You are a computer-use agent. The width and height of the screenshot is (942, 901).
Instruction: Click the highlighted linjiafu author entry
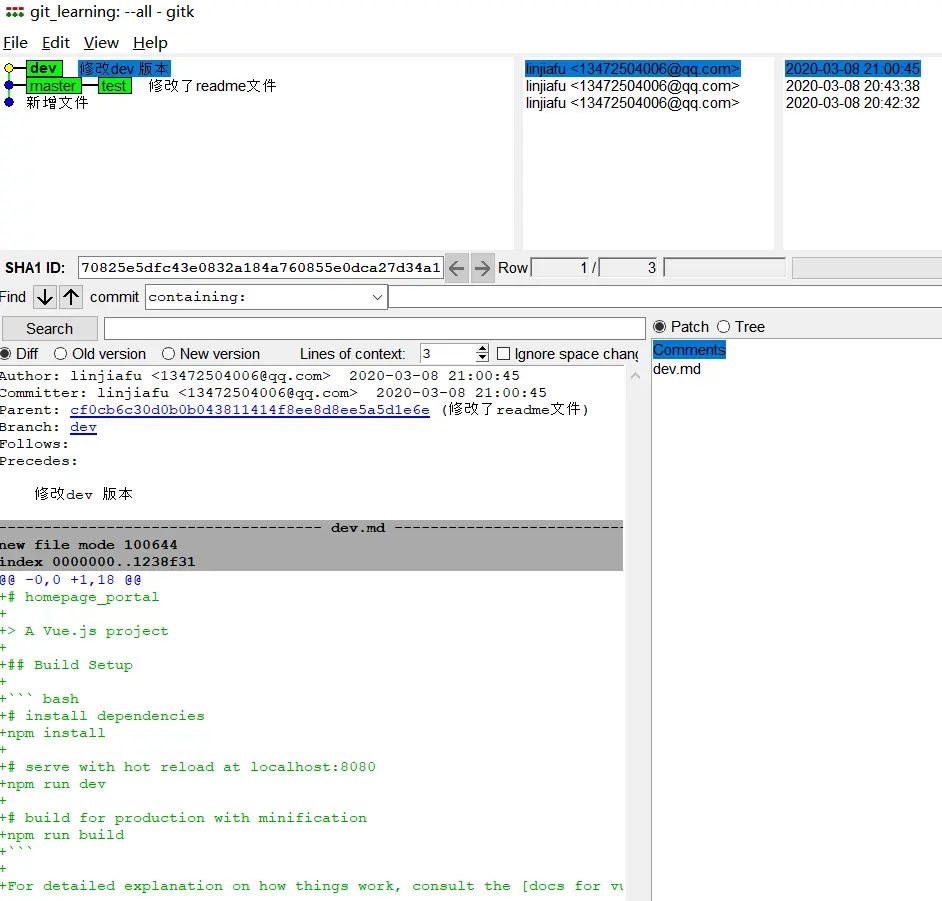pyautogui.click(x=633, y=68)
